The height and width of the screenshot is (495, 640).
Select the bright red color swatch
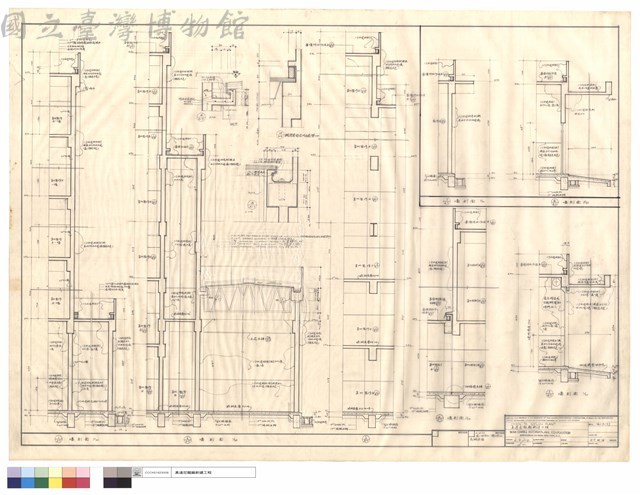point(69,483)
